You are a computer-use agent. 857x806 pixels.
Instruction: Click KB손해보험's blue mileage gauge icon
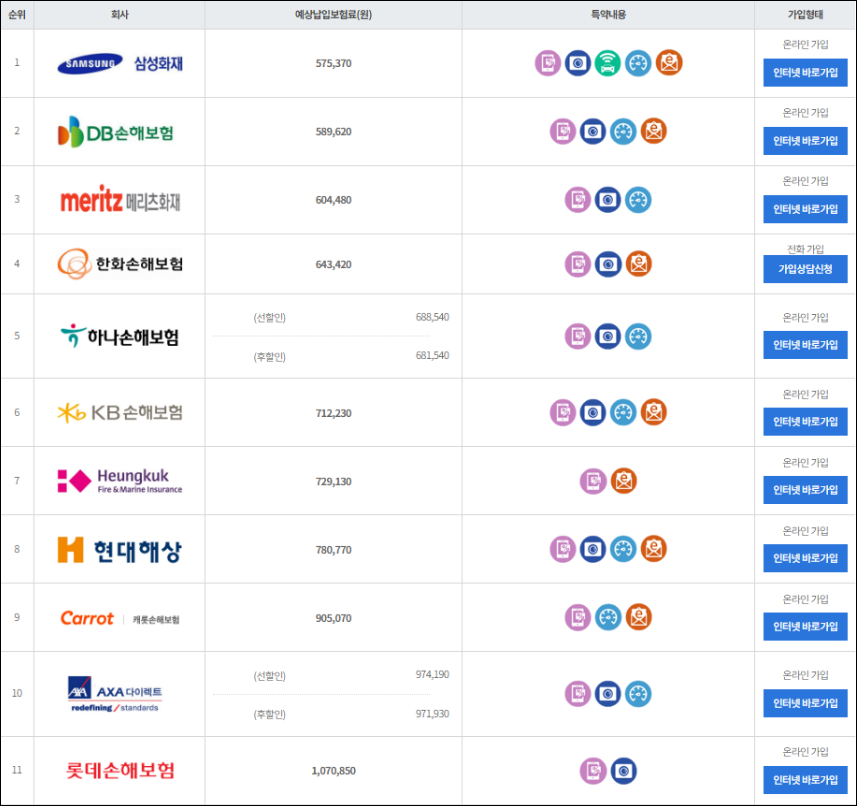(x=623, y=413)
